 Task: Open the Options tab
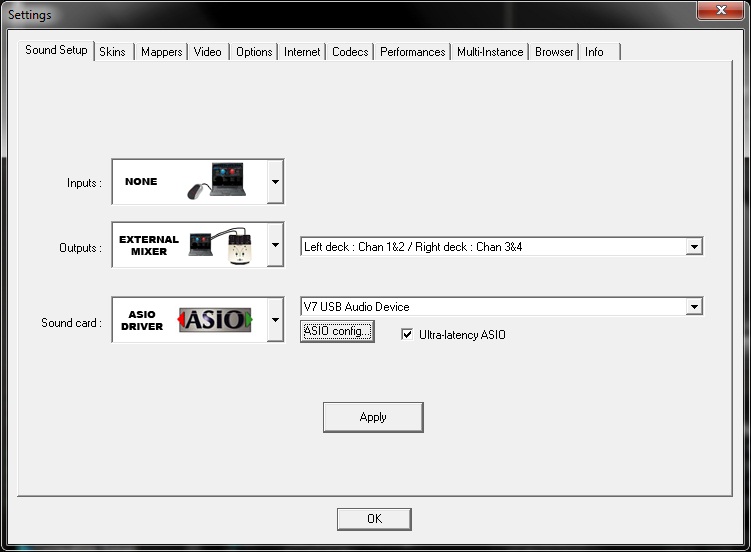pyautogui.click(x=254, y=52)
